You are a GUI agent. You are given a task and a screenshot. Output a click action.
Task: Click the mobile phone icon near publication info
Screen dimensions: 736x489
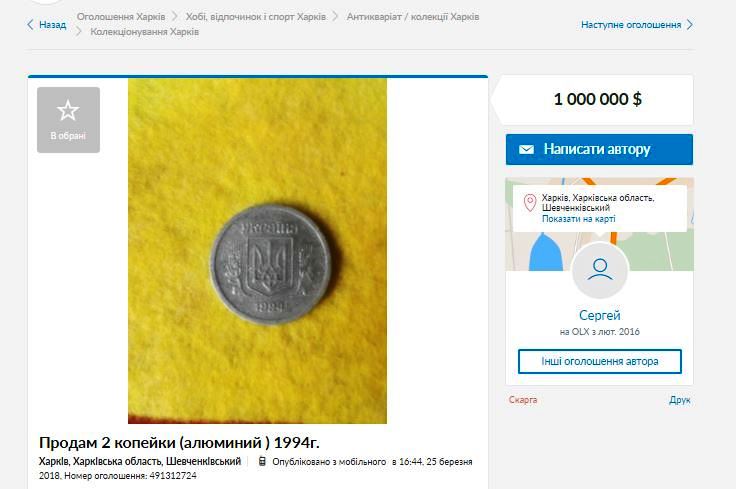tap(262, 461)
